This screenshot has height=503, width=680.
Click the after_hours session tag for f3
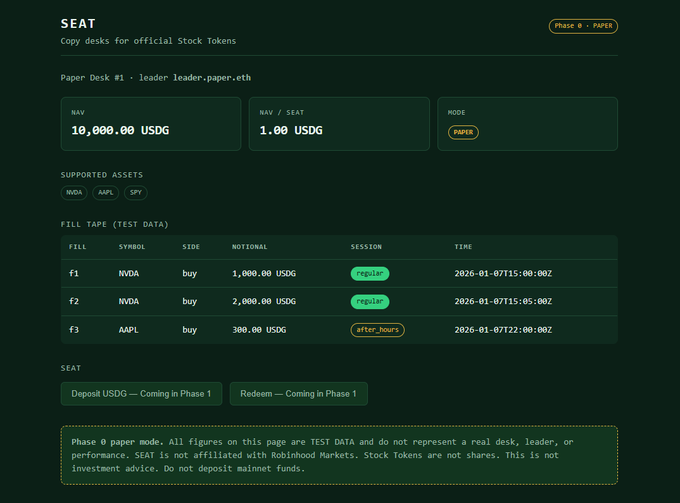[x=377, y=330]
